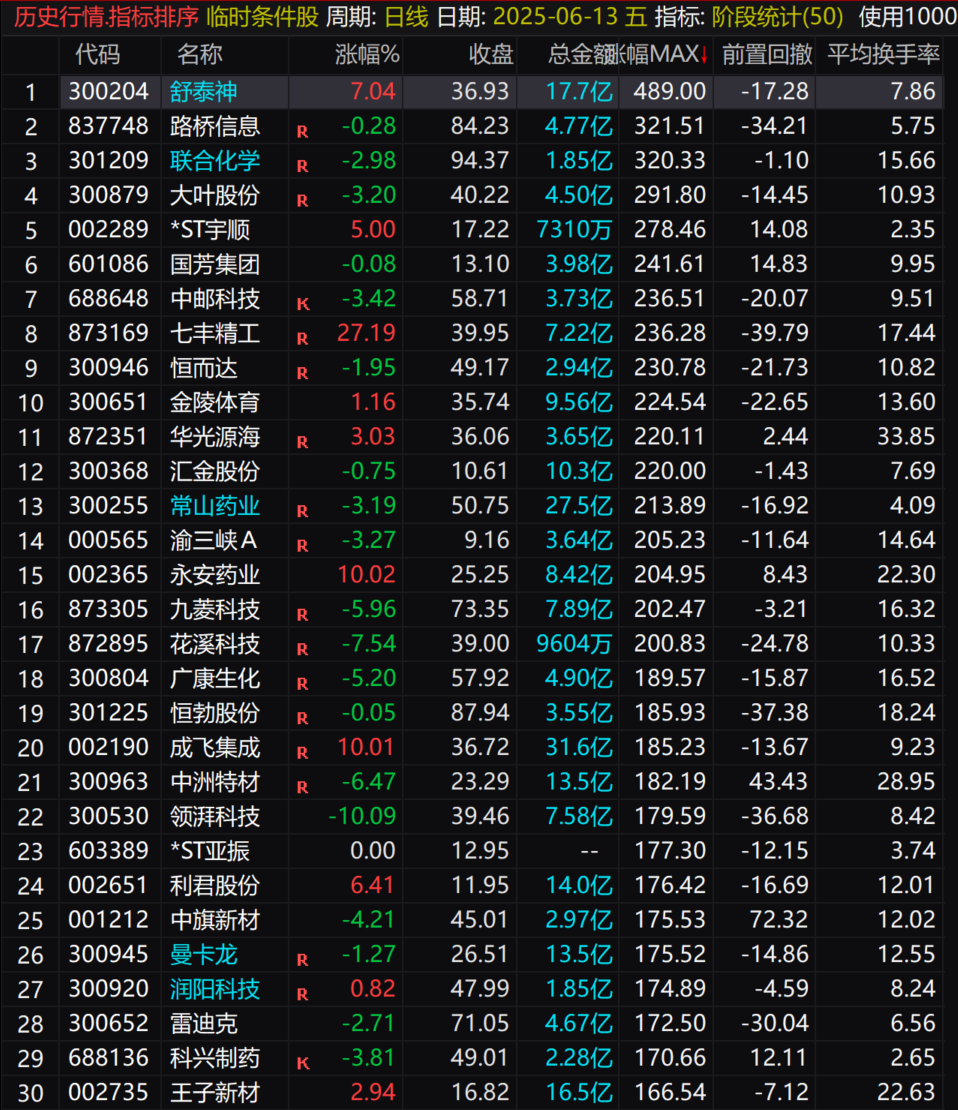The height and width of the screenshot is (1110, 958).
Task: Select the 联合化学 stock name
Action: coord(215,161)
